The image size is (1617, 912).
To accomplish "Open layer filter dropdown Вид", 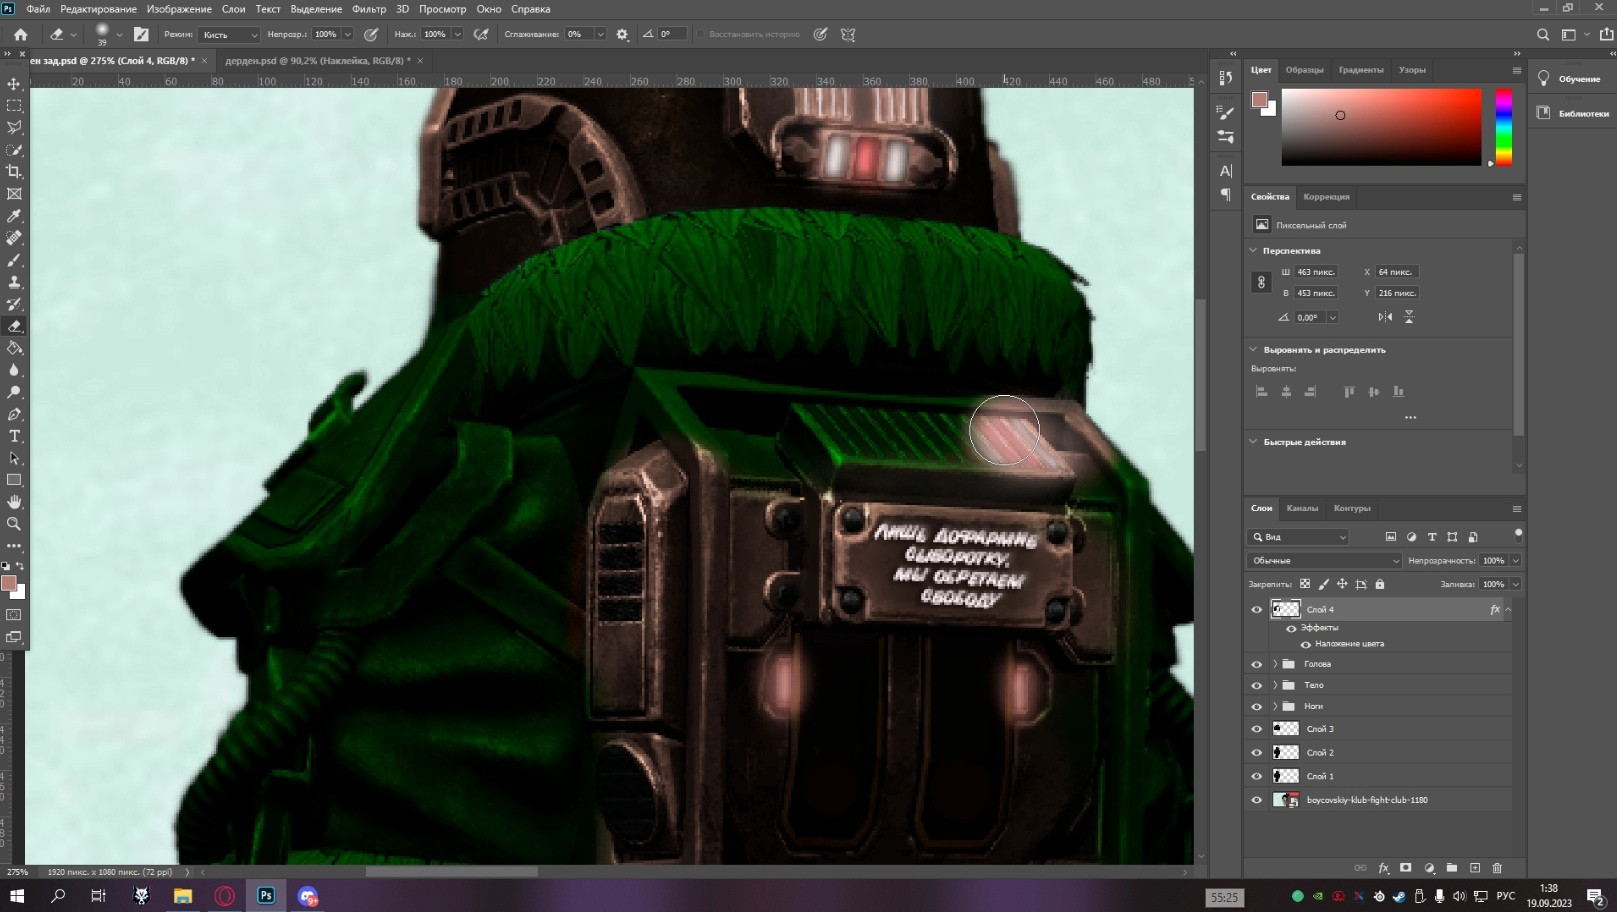I will [x=1299, y=537].
